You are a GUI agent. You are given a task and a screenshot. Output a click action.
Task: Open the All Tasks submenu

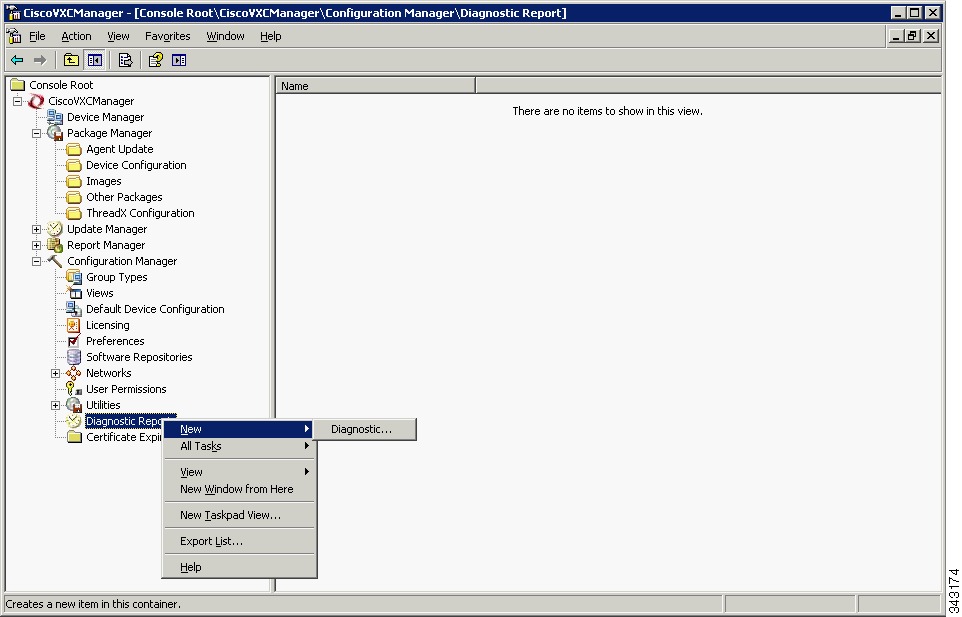tap(239, 446)
